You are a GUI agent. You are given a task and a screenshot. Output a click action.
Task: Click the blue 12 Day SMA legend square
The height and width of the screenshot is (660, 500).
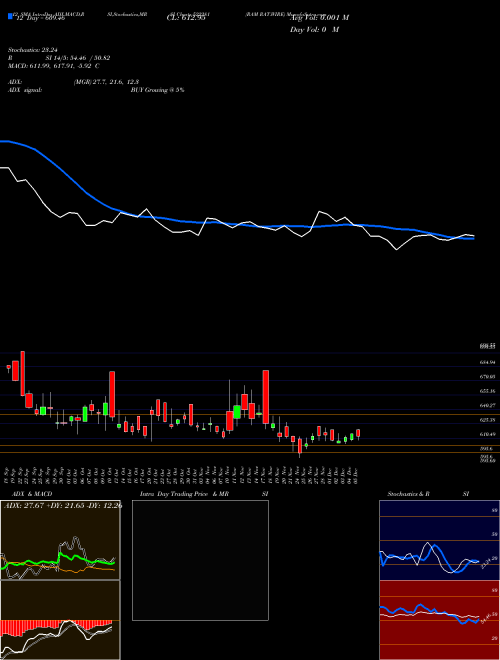(10, 16)
